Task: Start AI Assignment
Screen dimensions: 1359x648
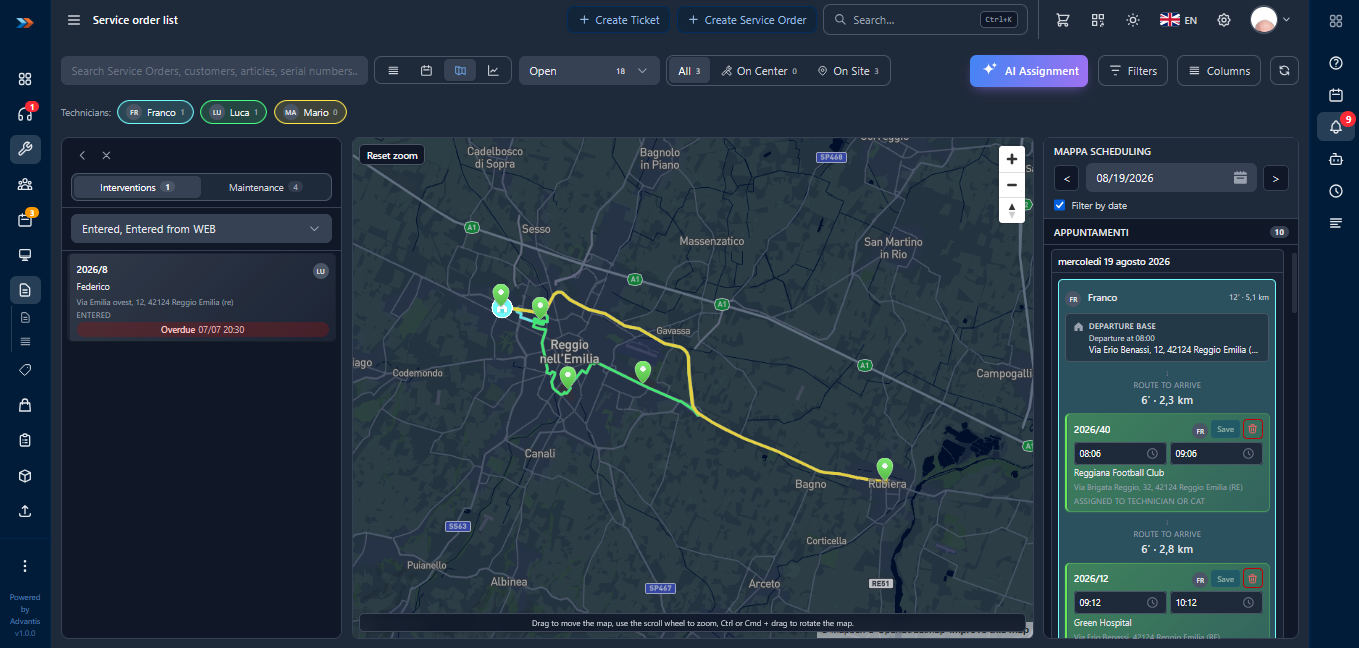Action: (x=1029, y=71)
